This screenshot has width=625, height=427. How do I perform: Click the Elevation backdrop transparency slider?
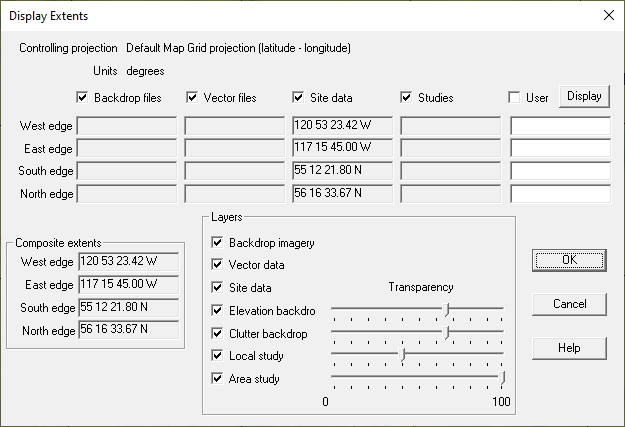pos(447,309)
